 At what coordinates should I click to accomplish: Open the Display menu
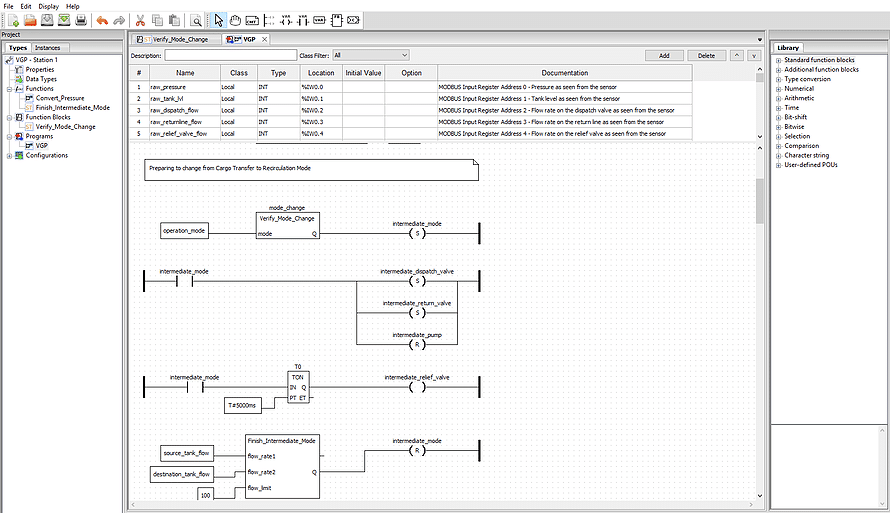click(x=49, y=6)
